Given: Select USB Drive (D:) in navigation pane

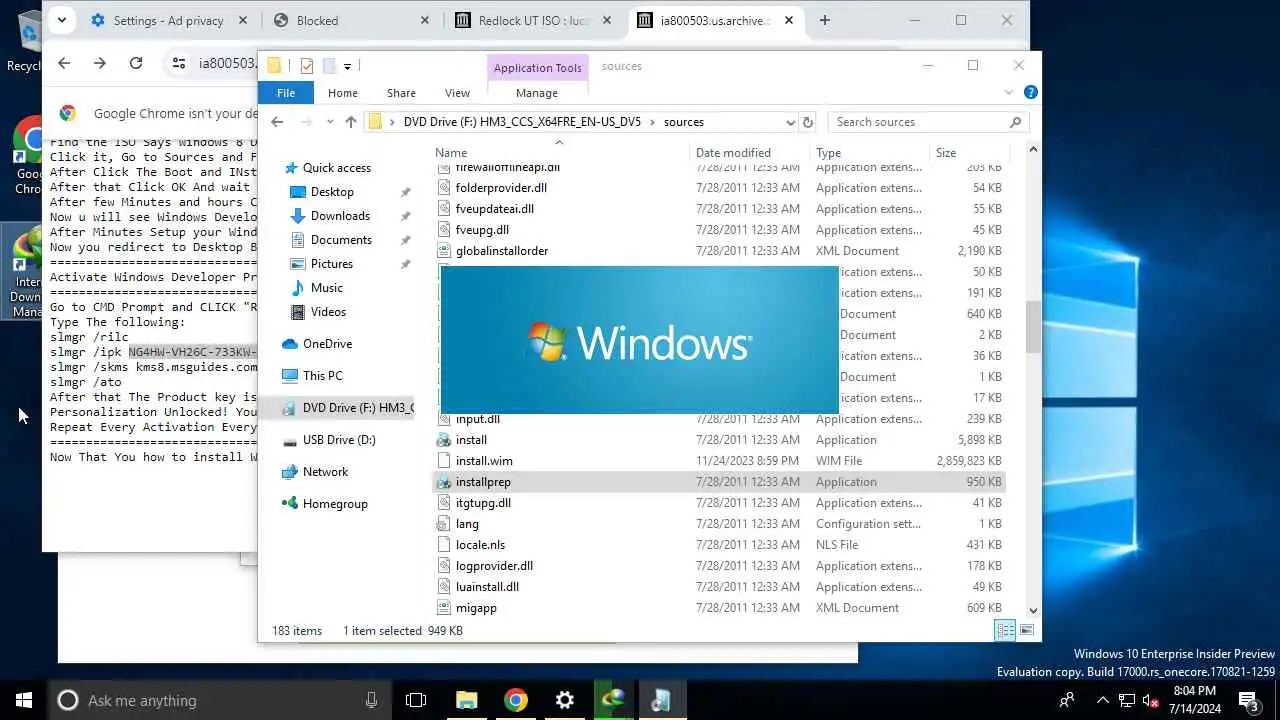Looking at the screenshot, I should [339, 440].
